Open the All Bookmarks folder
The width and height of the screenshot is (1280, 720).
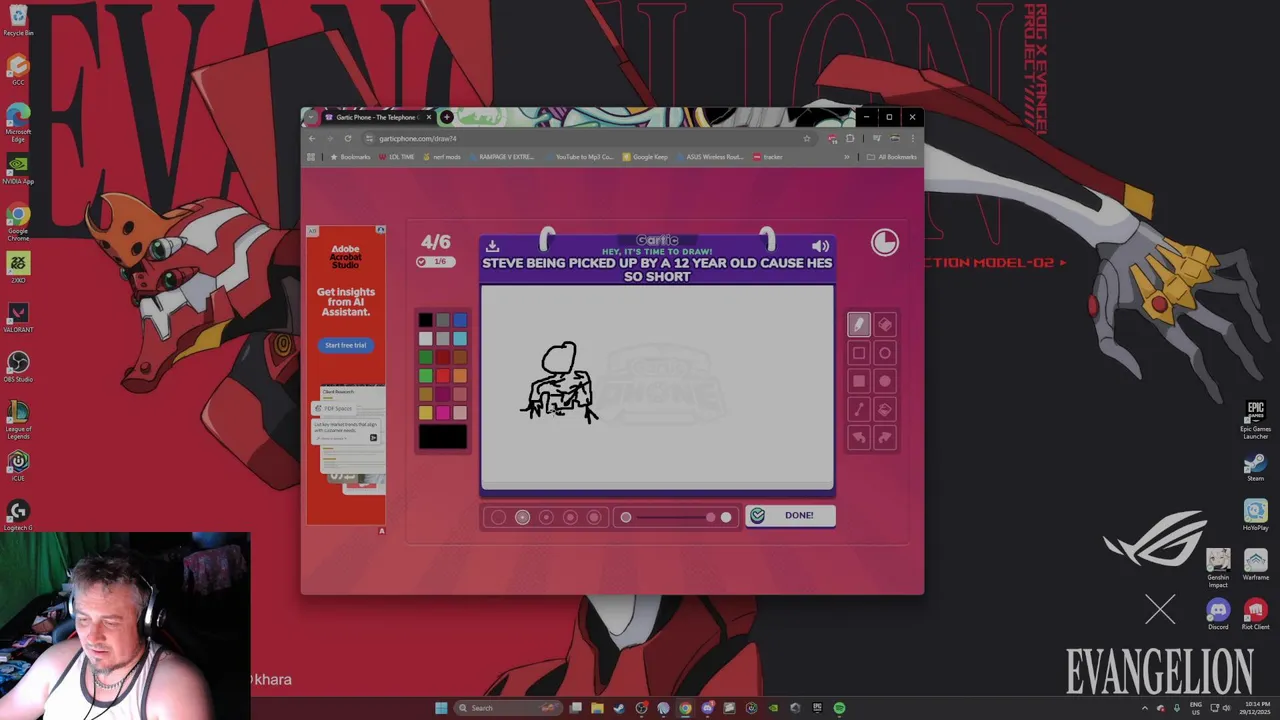(891, 157)
